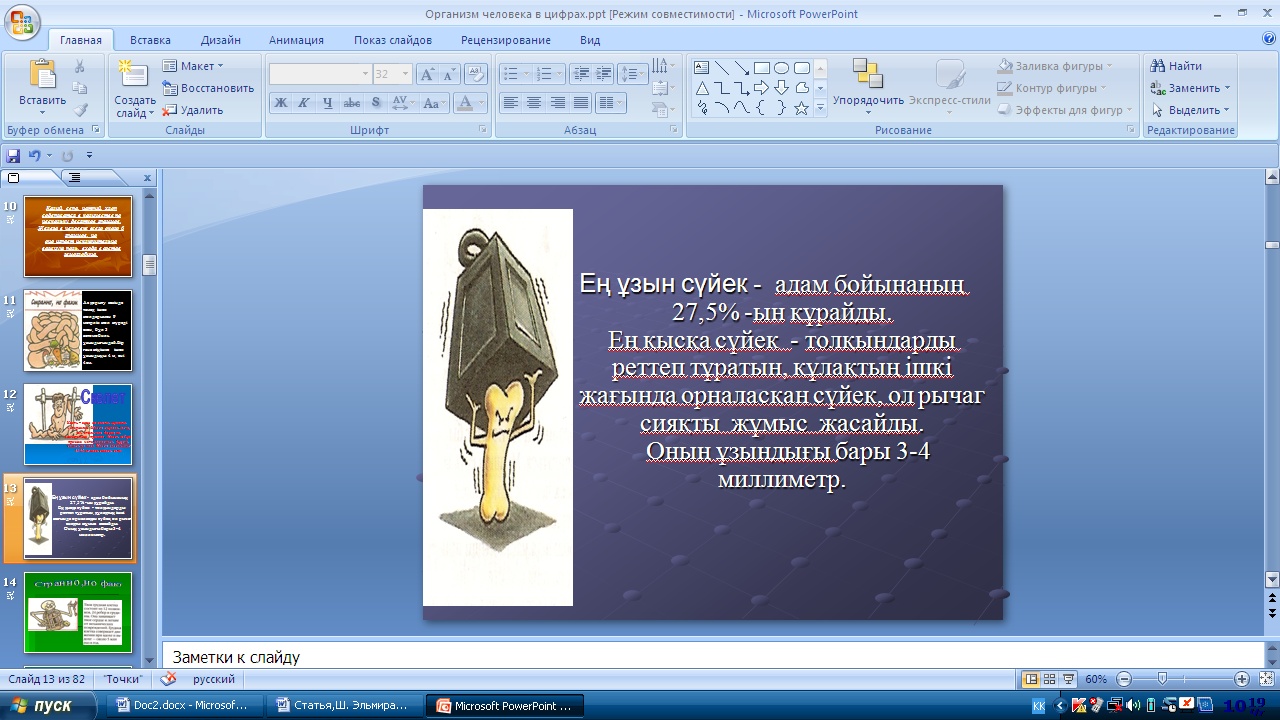
Task: Click the Increase font size icon
Action: click(x=427, y=74)
